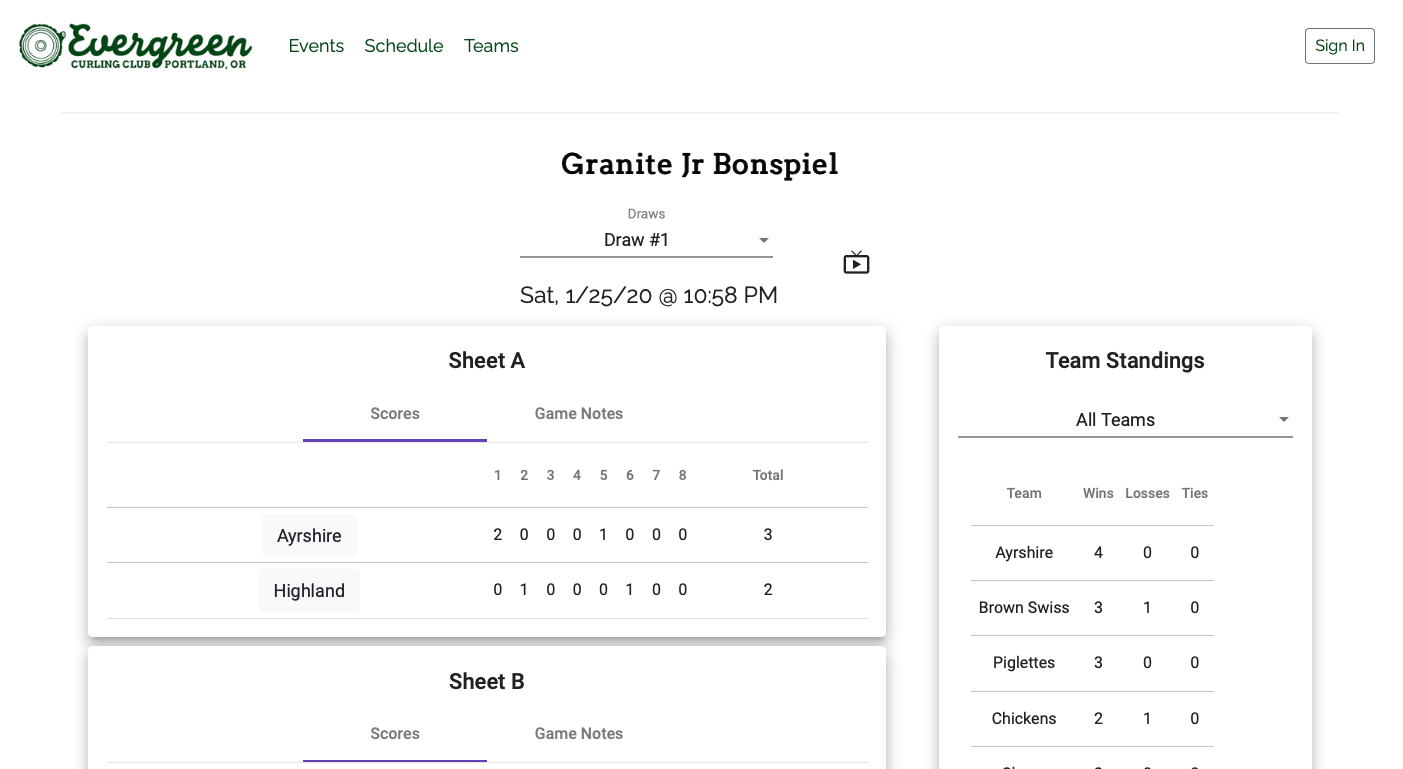Open the All Teams filter dropdown
1403x769 pixels.
[1115, 420]
